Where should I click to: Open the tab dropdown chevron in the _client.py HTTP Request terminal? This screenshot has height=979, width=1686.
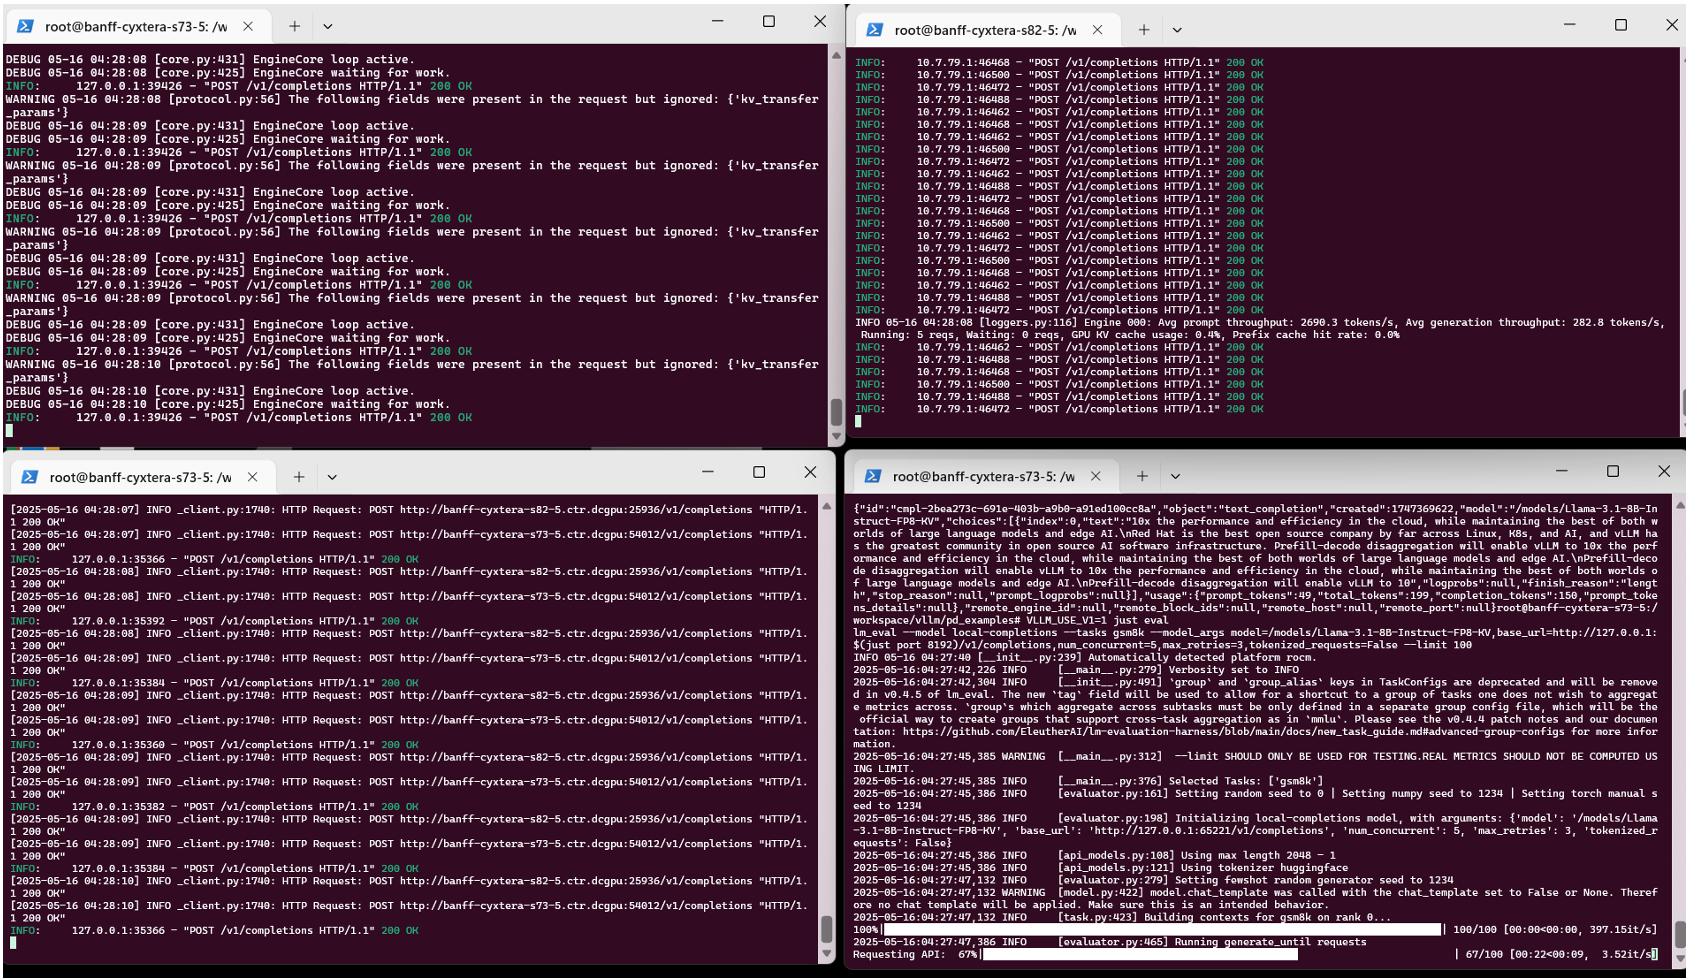click(x=332, y=477)
